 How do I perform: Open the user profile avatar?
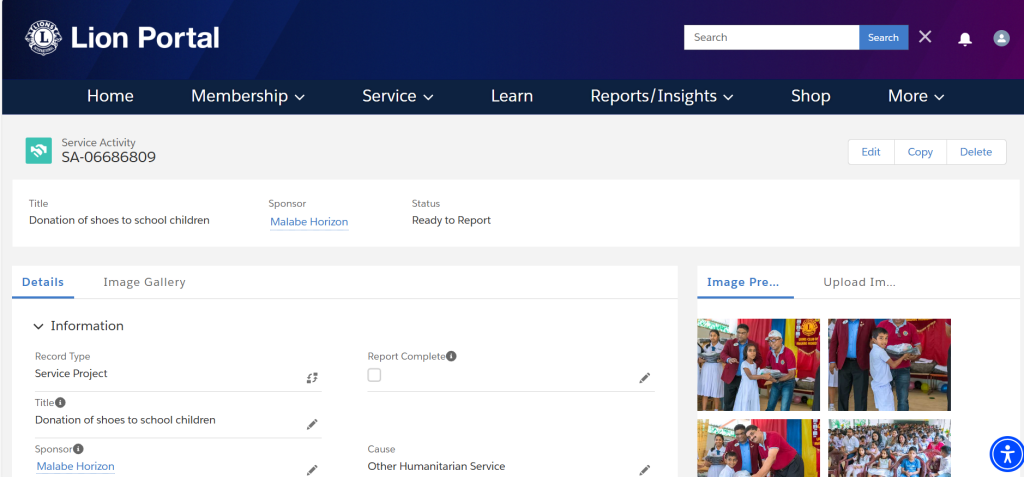click(1001, 38)
